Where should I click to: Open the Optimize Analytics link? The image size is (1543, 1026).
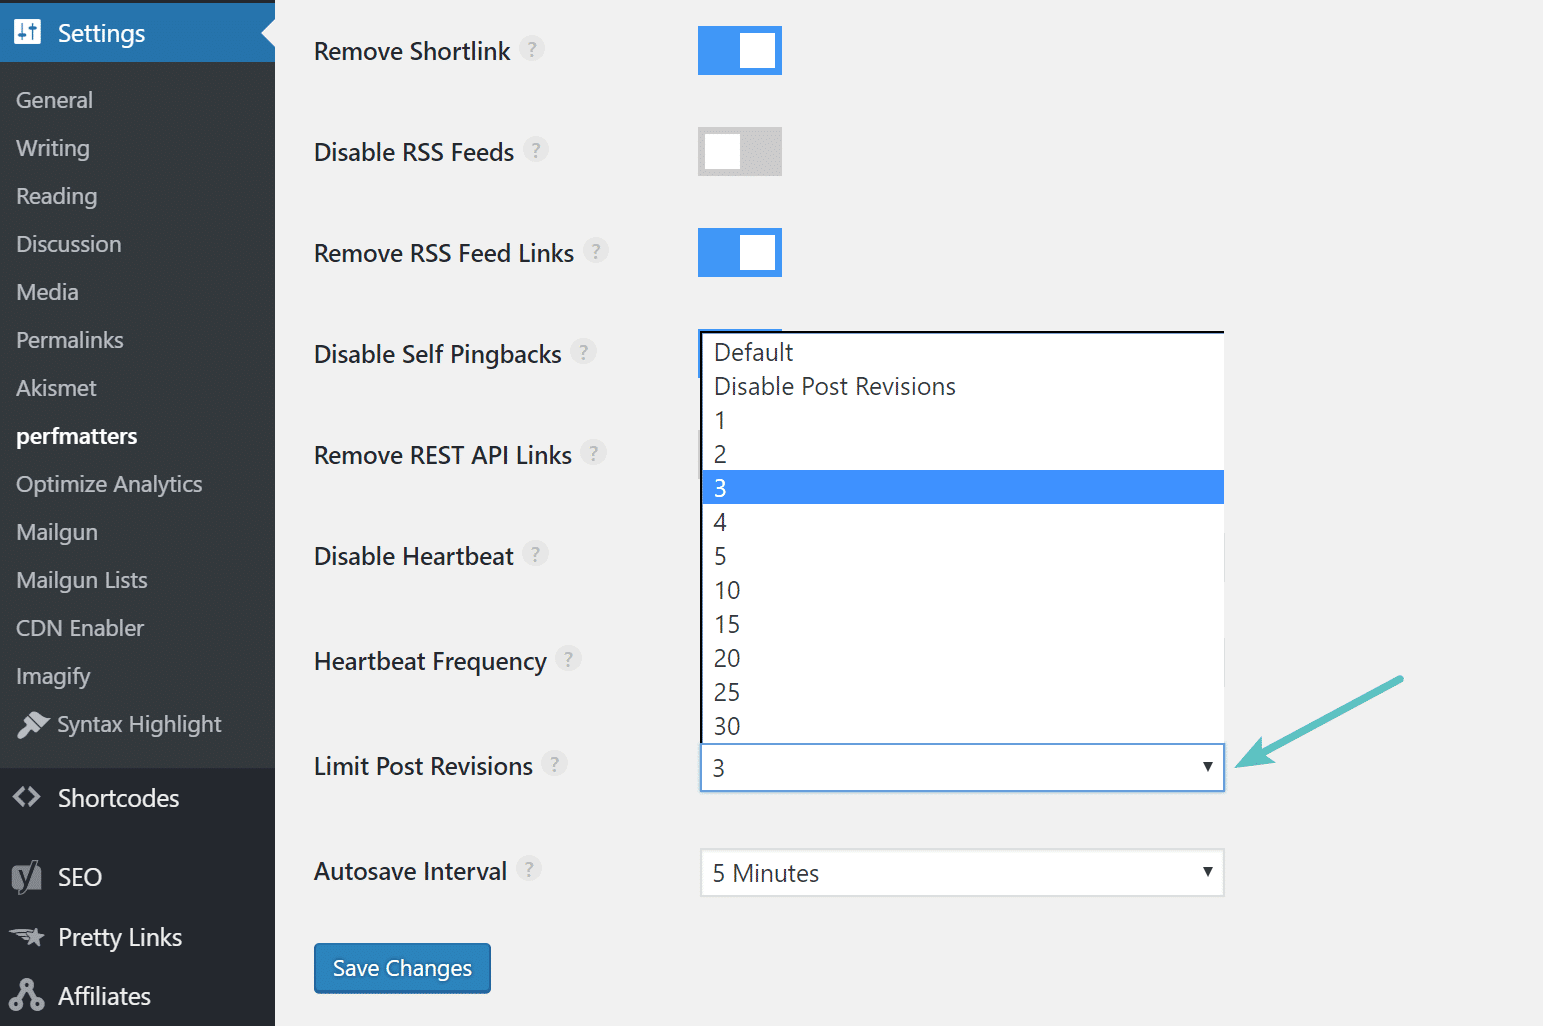[x=109, y=484]
